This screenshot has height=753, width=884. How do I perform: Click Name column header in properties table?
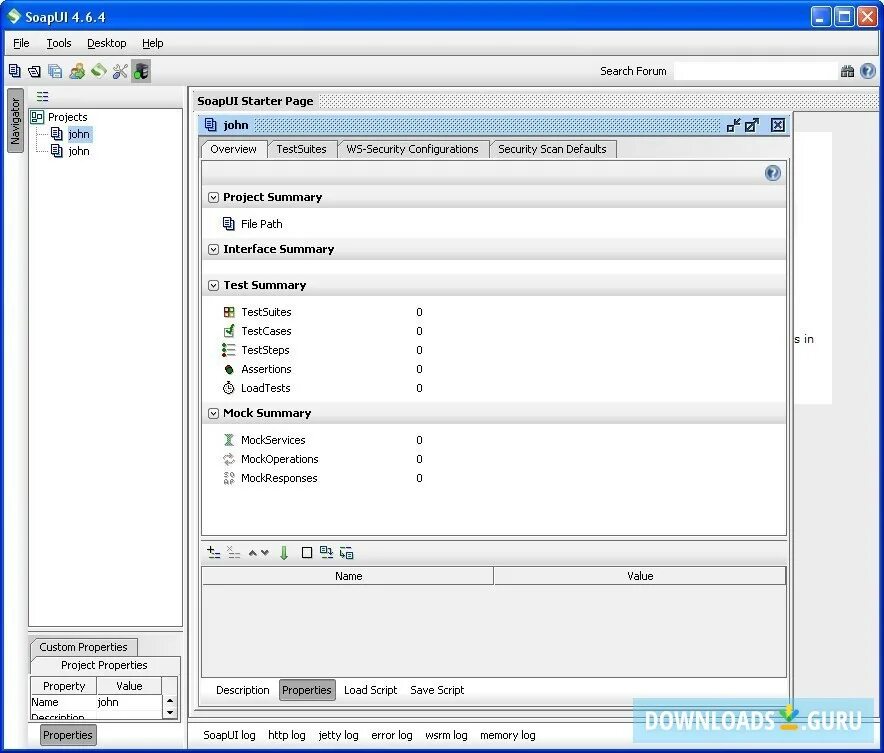348,576
